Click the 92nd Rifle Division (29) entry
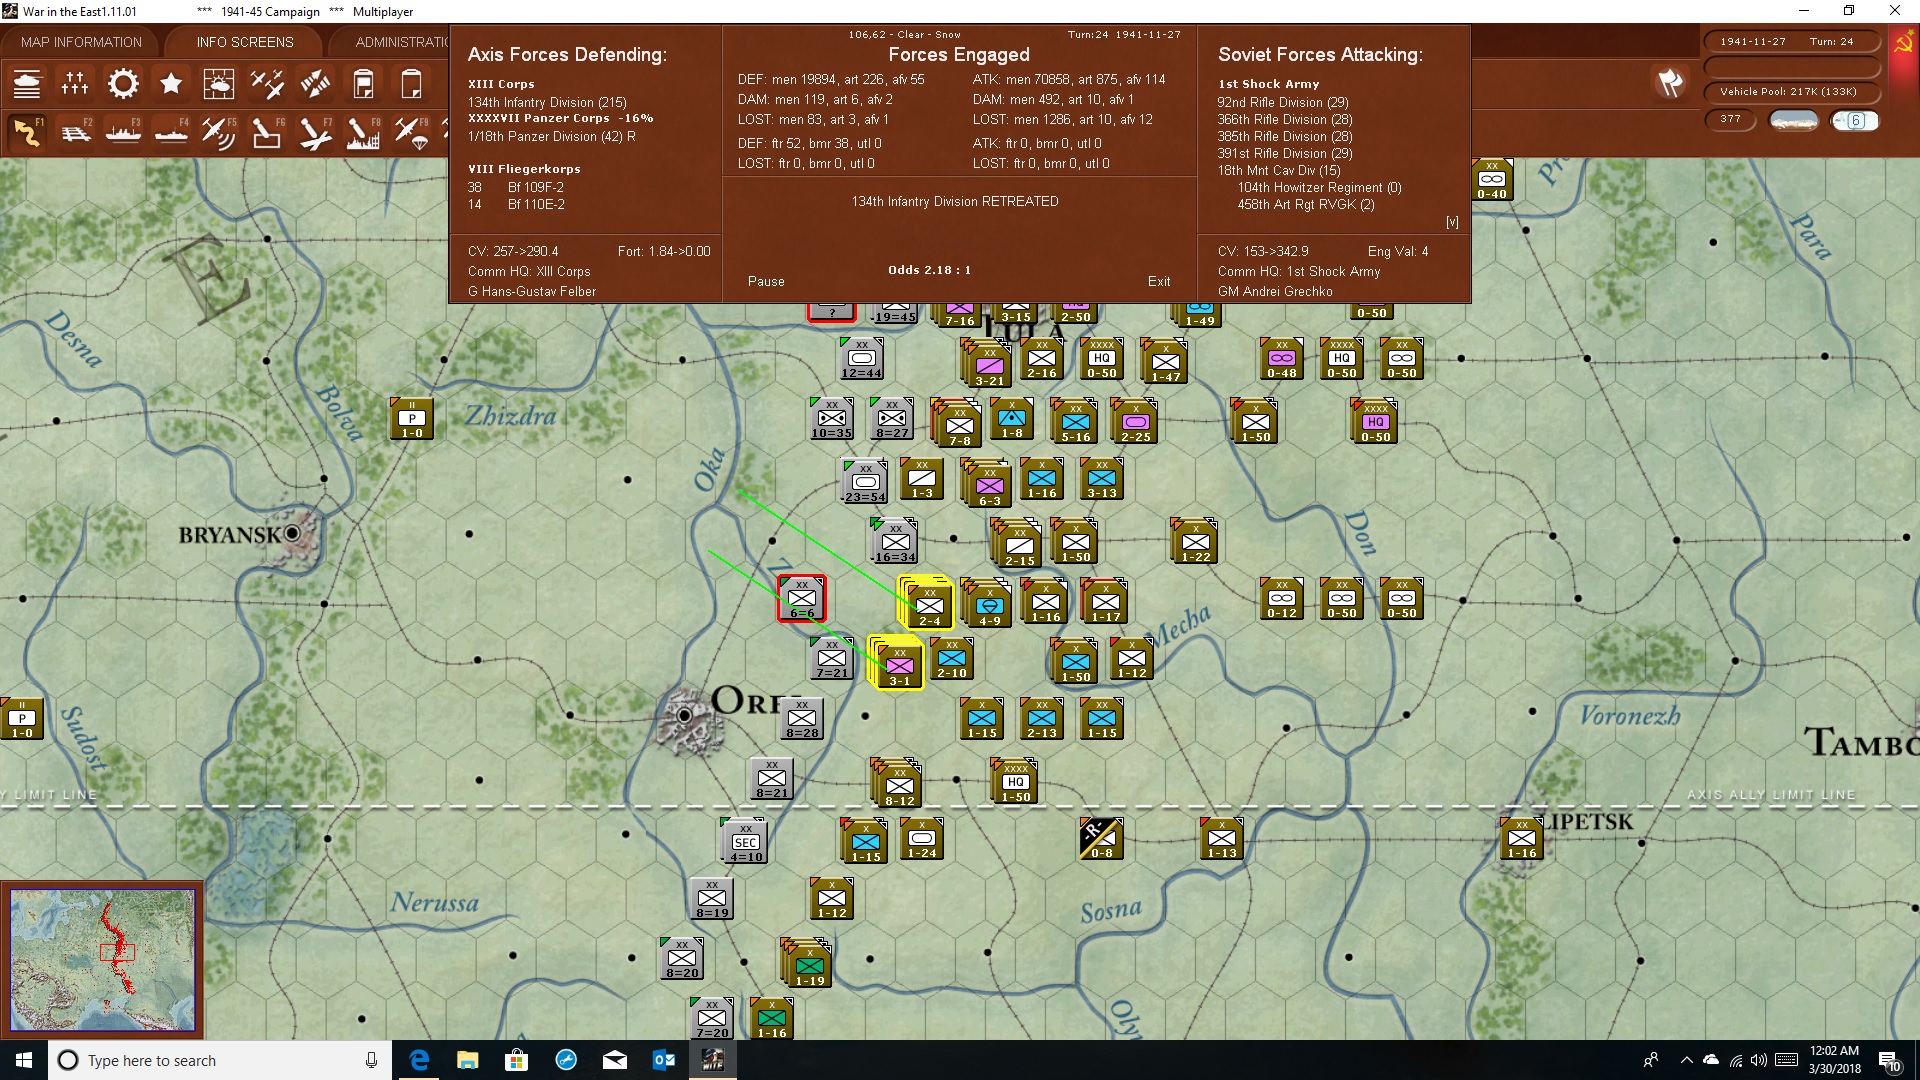Screen dimensions: 1920x1080 point(1283,102)
